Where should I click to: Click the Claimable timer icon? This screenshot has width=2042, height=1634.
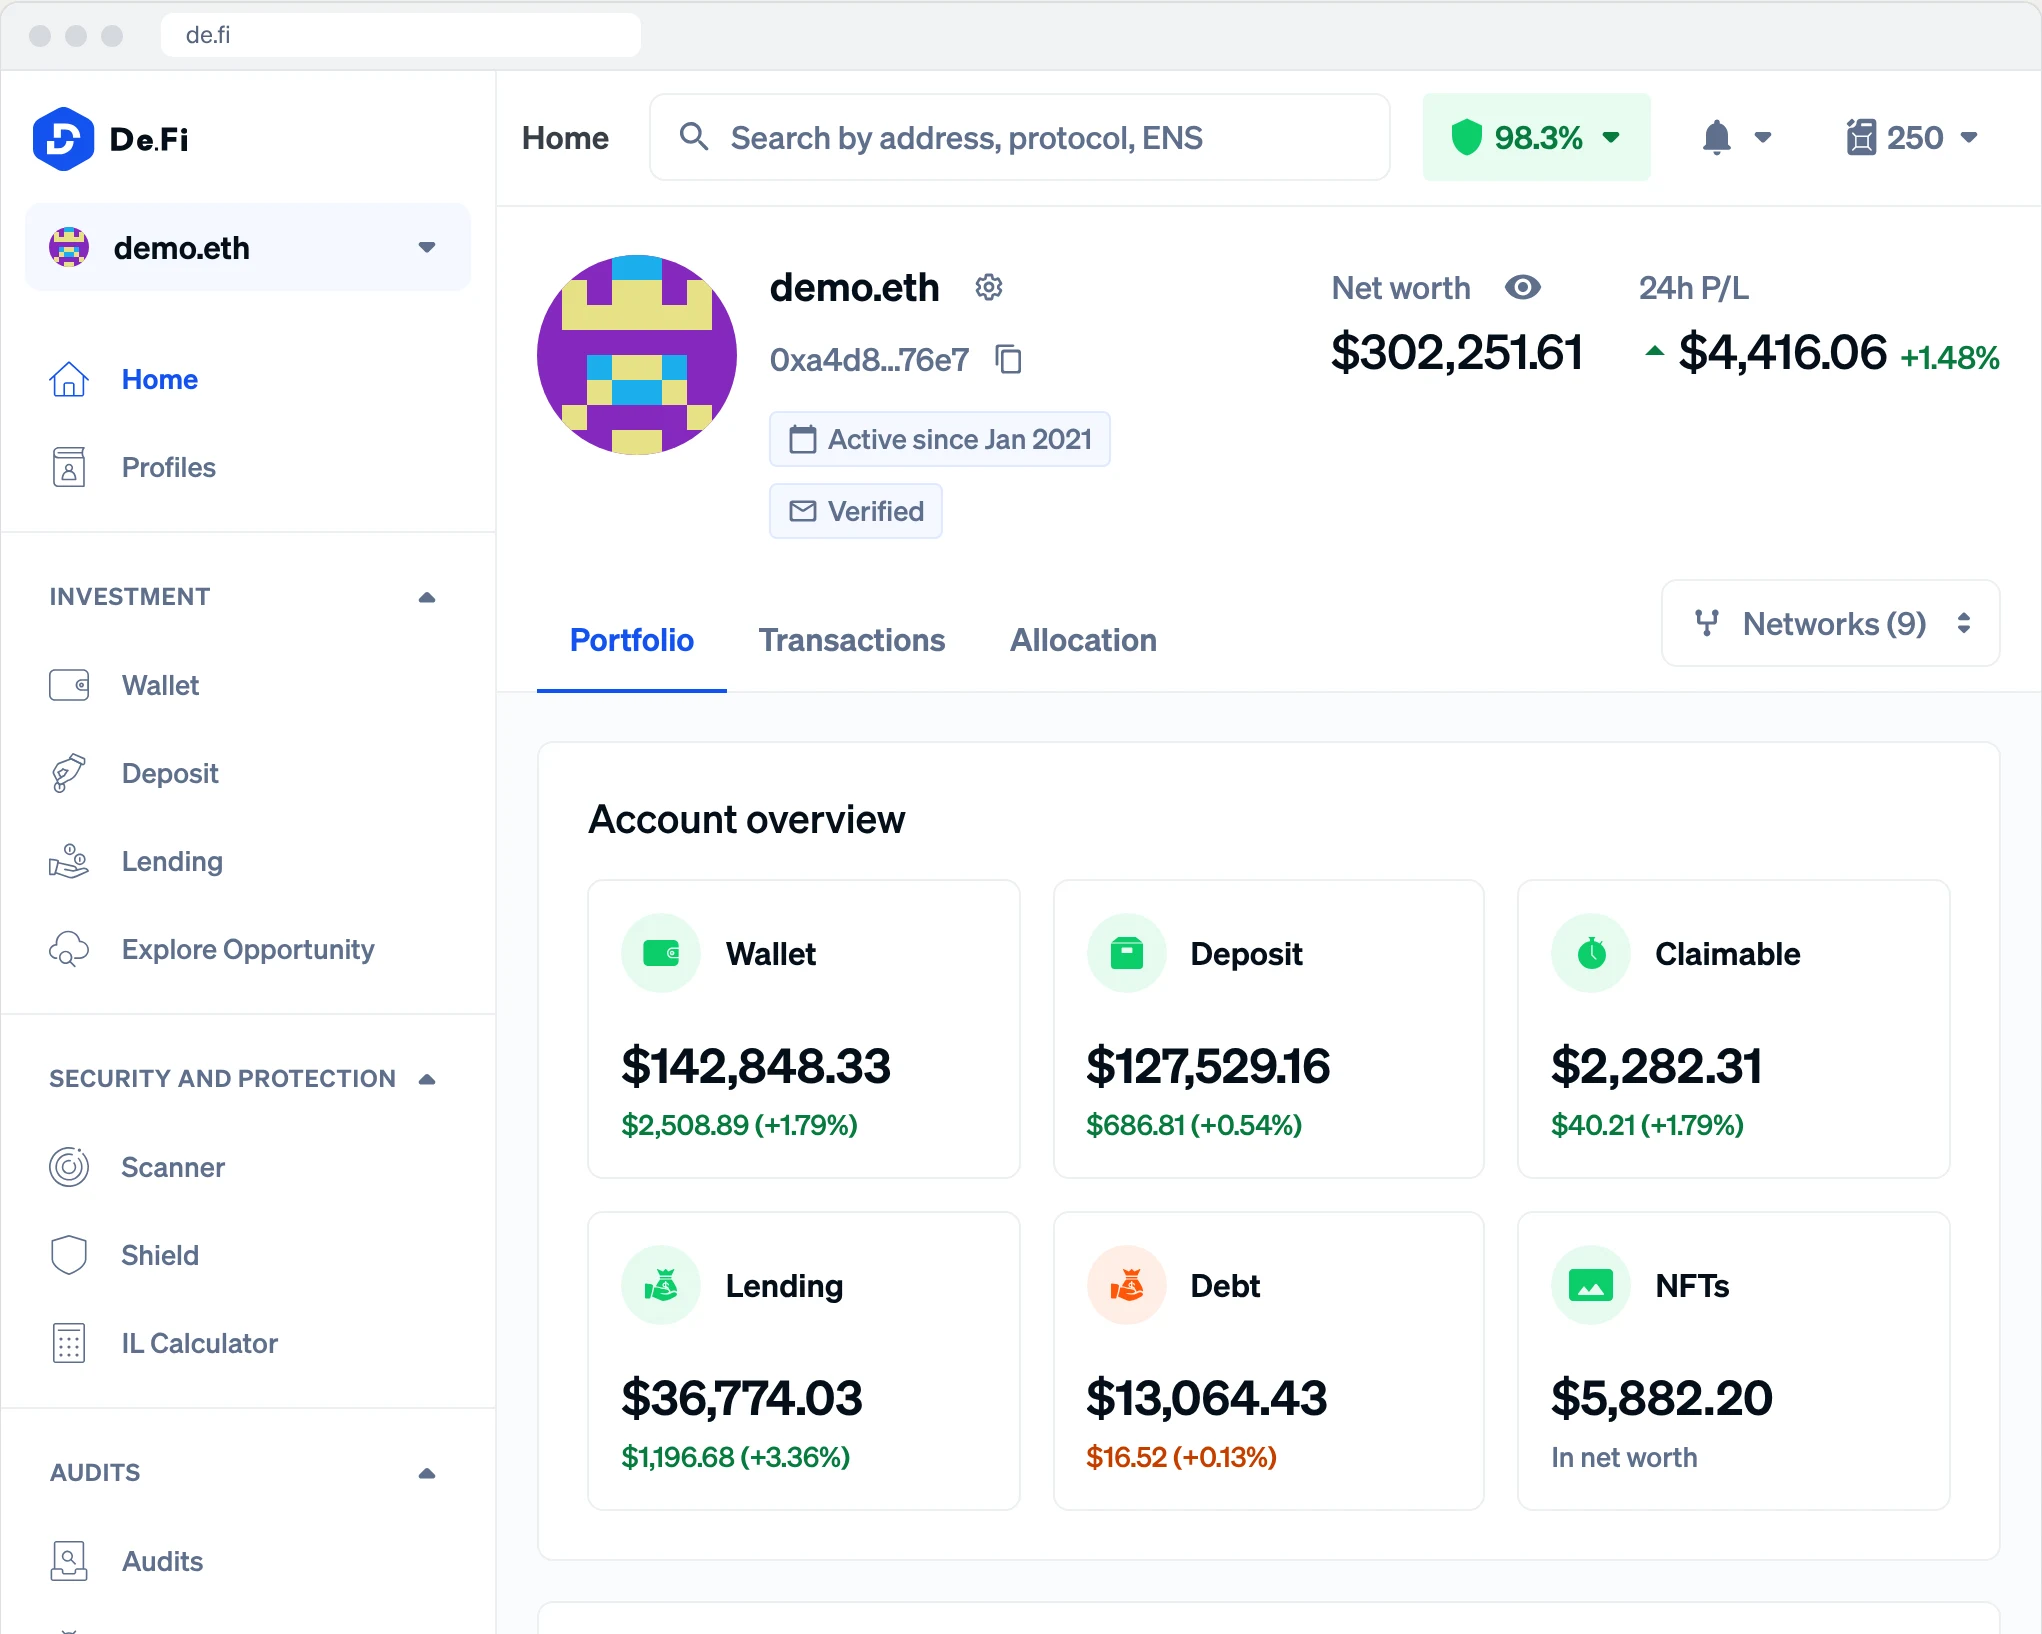(x=1591, y=953)
